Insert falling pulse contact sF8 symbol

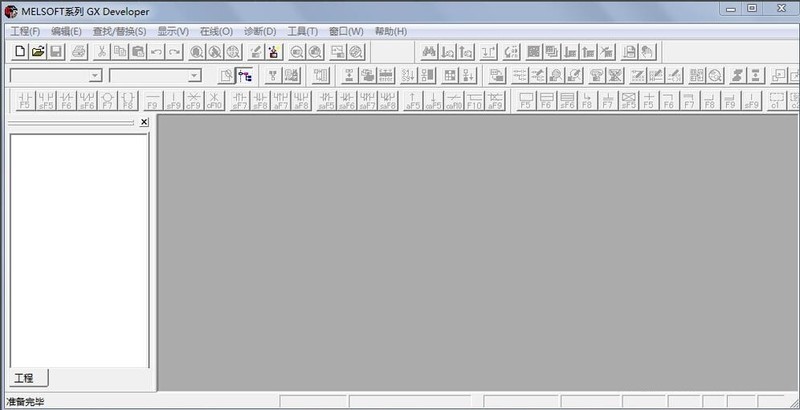[260, 100]
